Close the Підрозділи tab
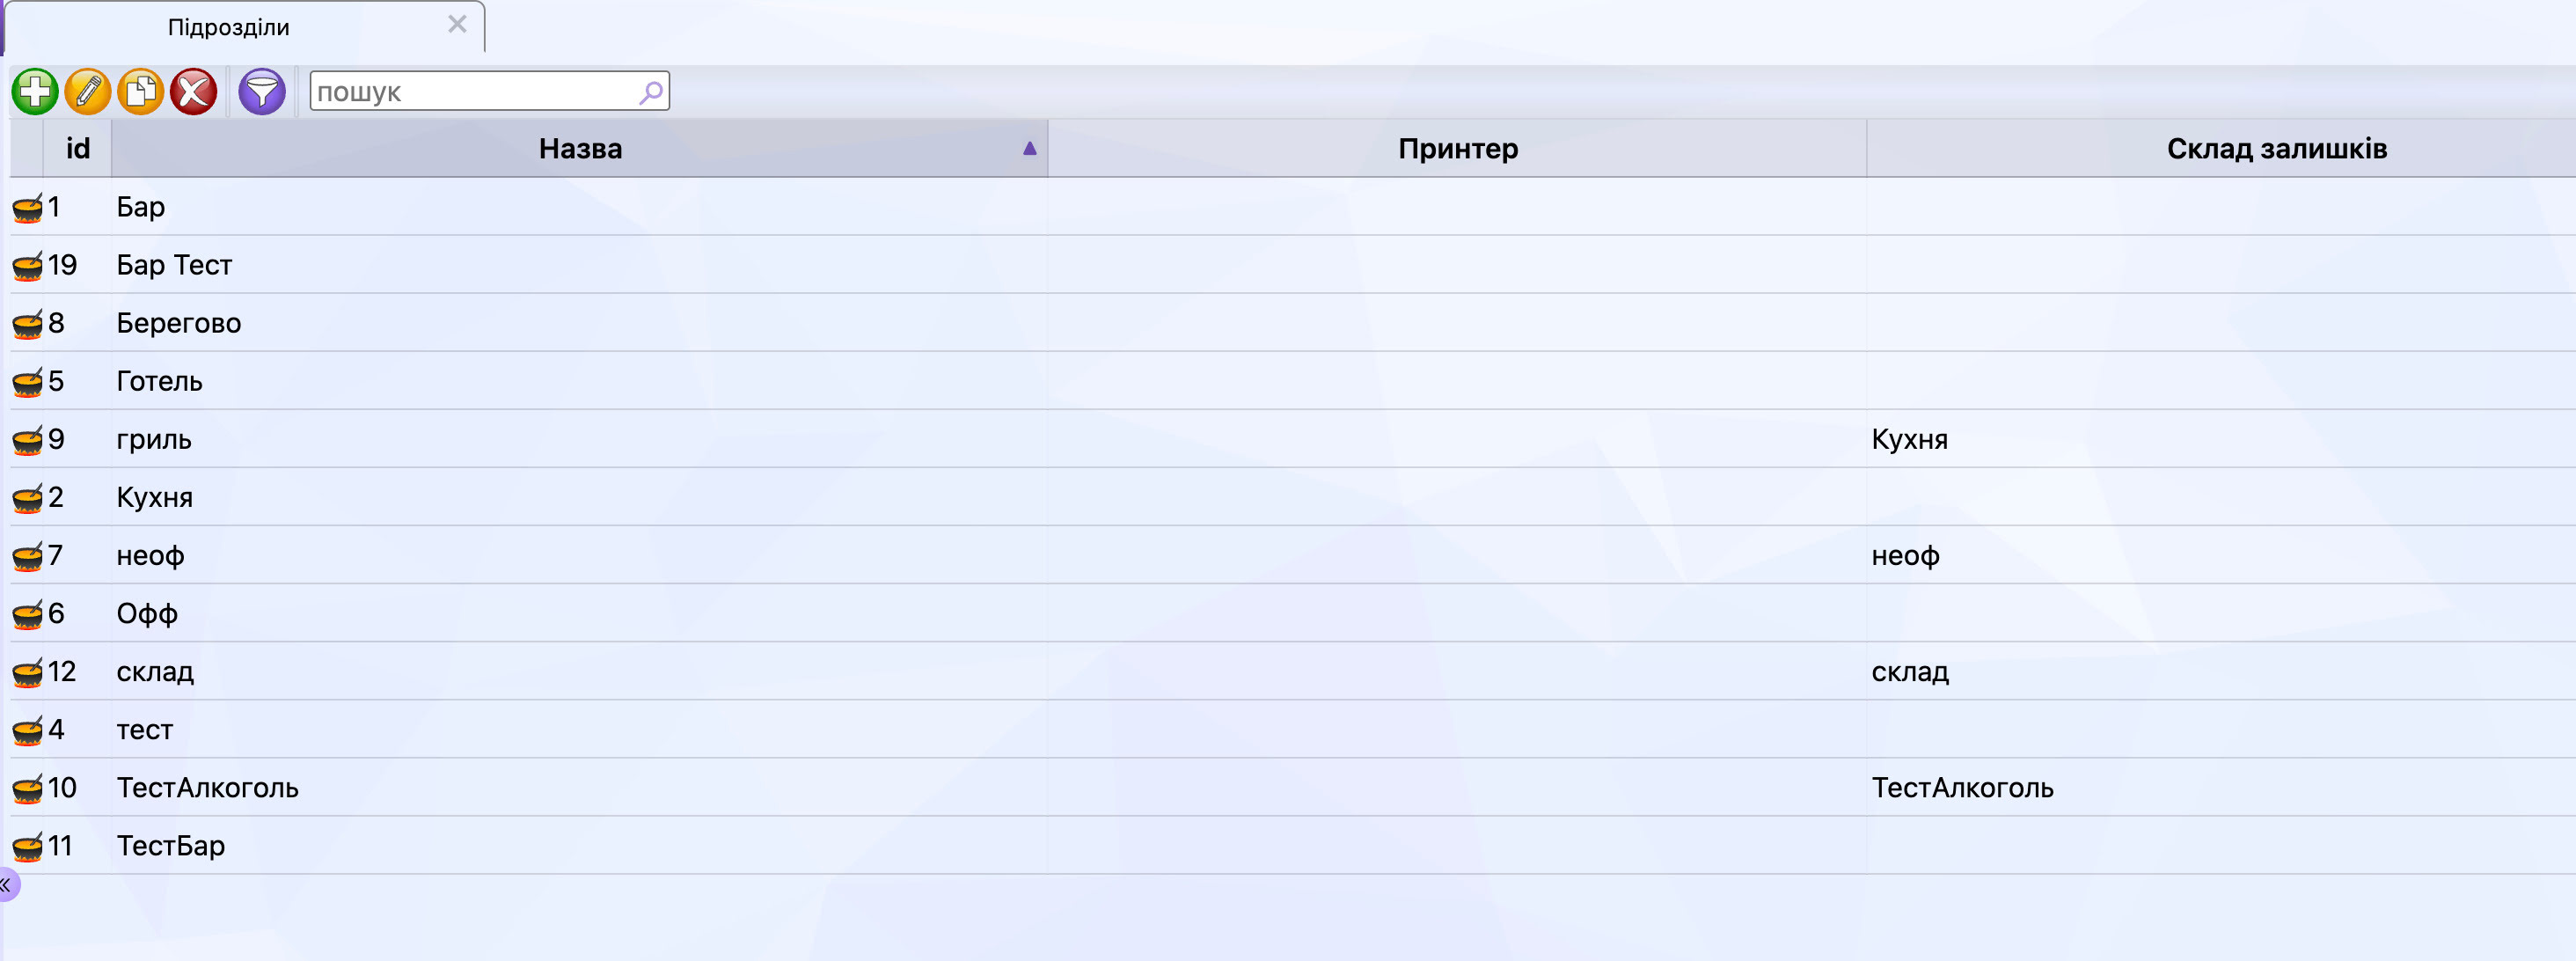Screen dimensions: 2576x961 [457, 24]
